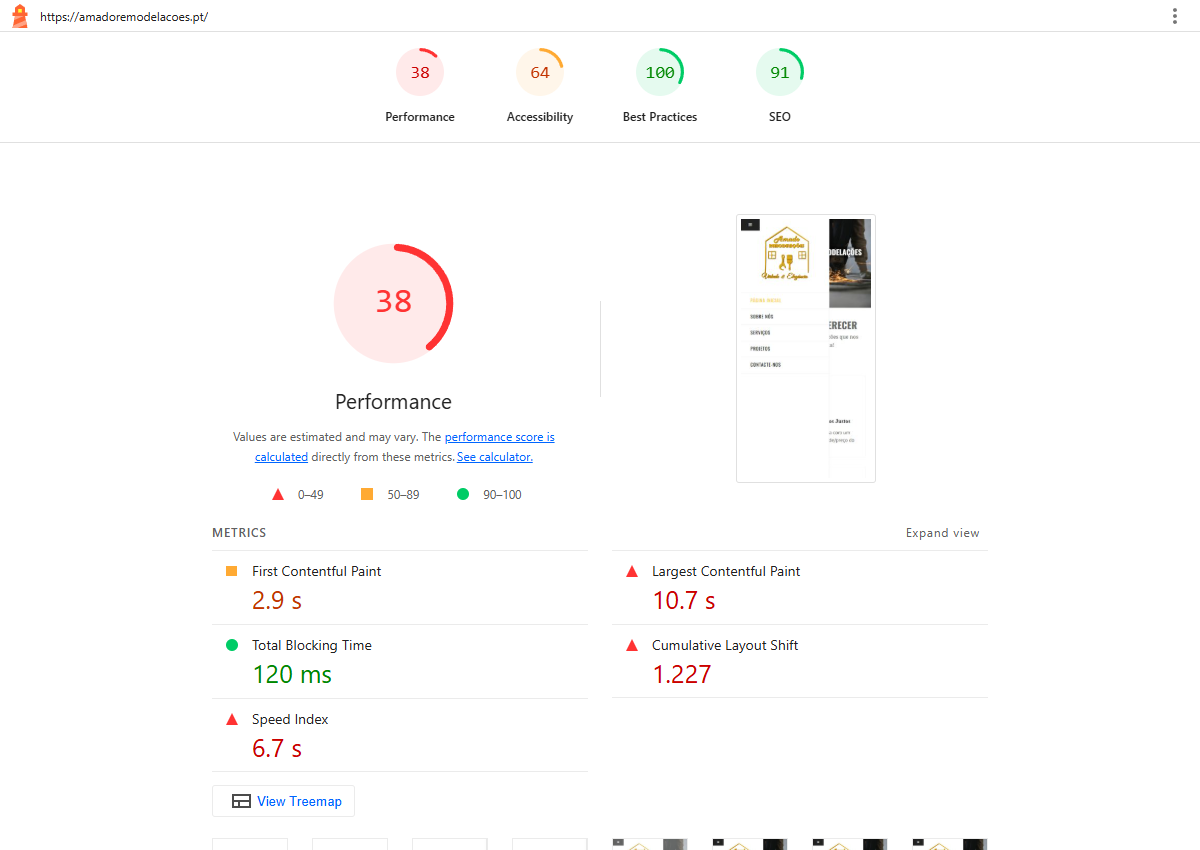This screenshot has width=1200, height=850.
Task: Jump to the SEO category gauge scoring 91
Action: pos(780,86)
